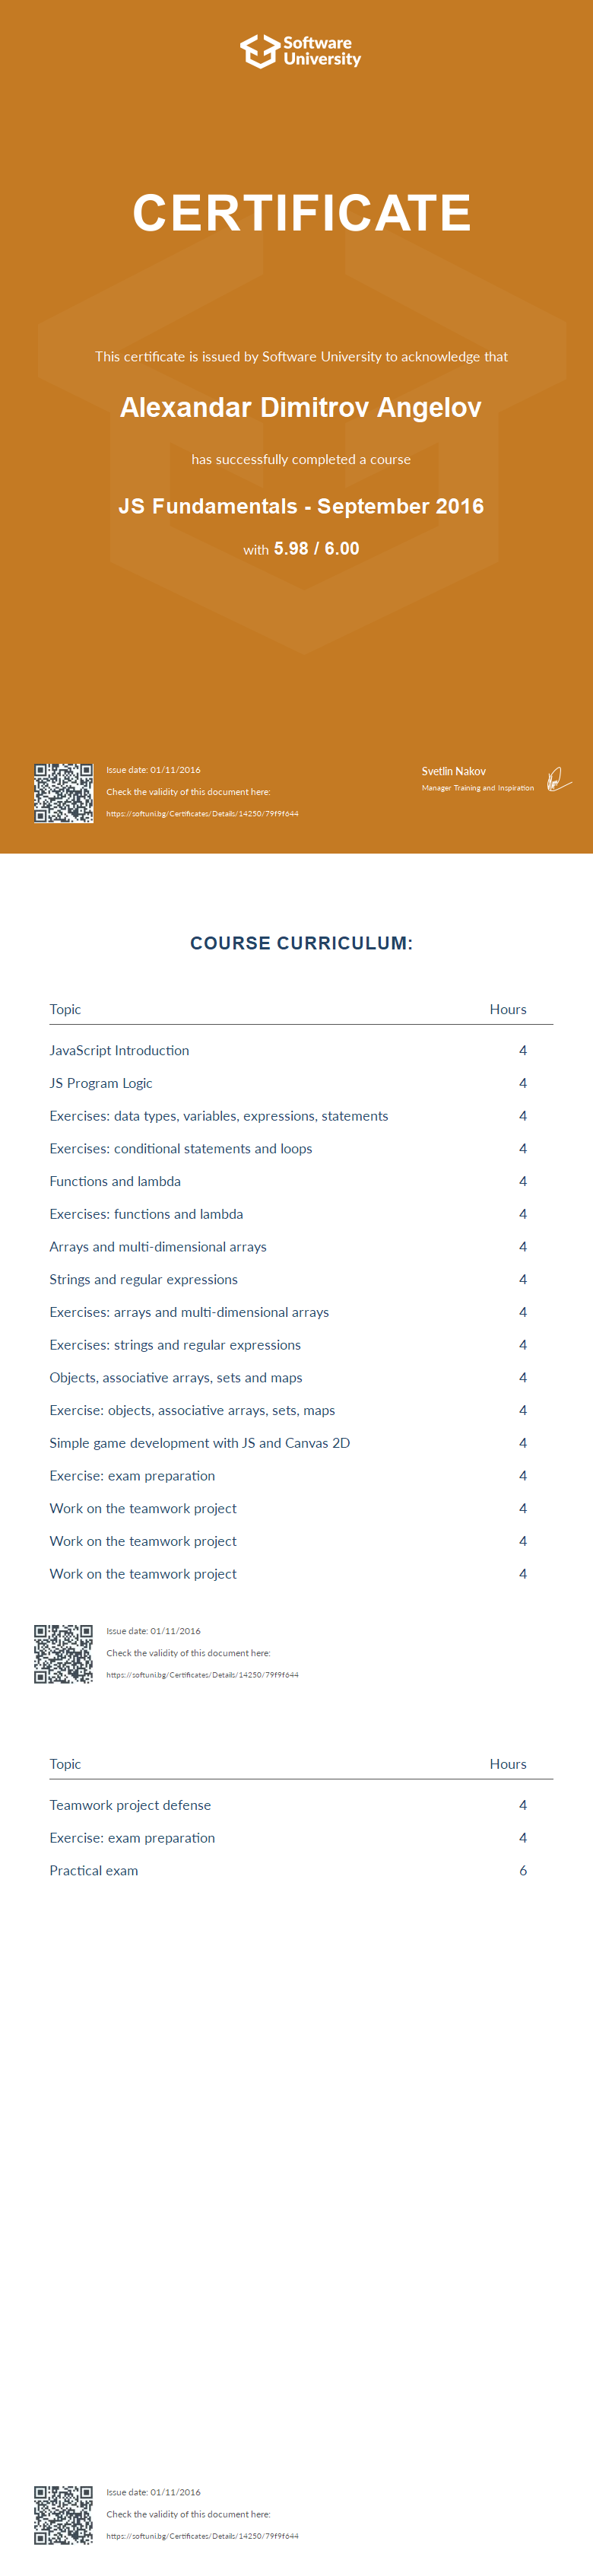593x2576 pixels.
Task: Click the Teamwork project defense topic
Action: click(x=130, y=1805)
